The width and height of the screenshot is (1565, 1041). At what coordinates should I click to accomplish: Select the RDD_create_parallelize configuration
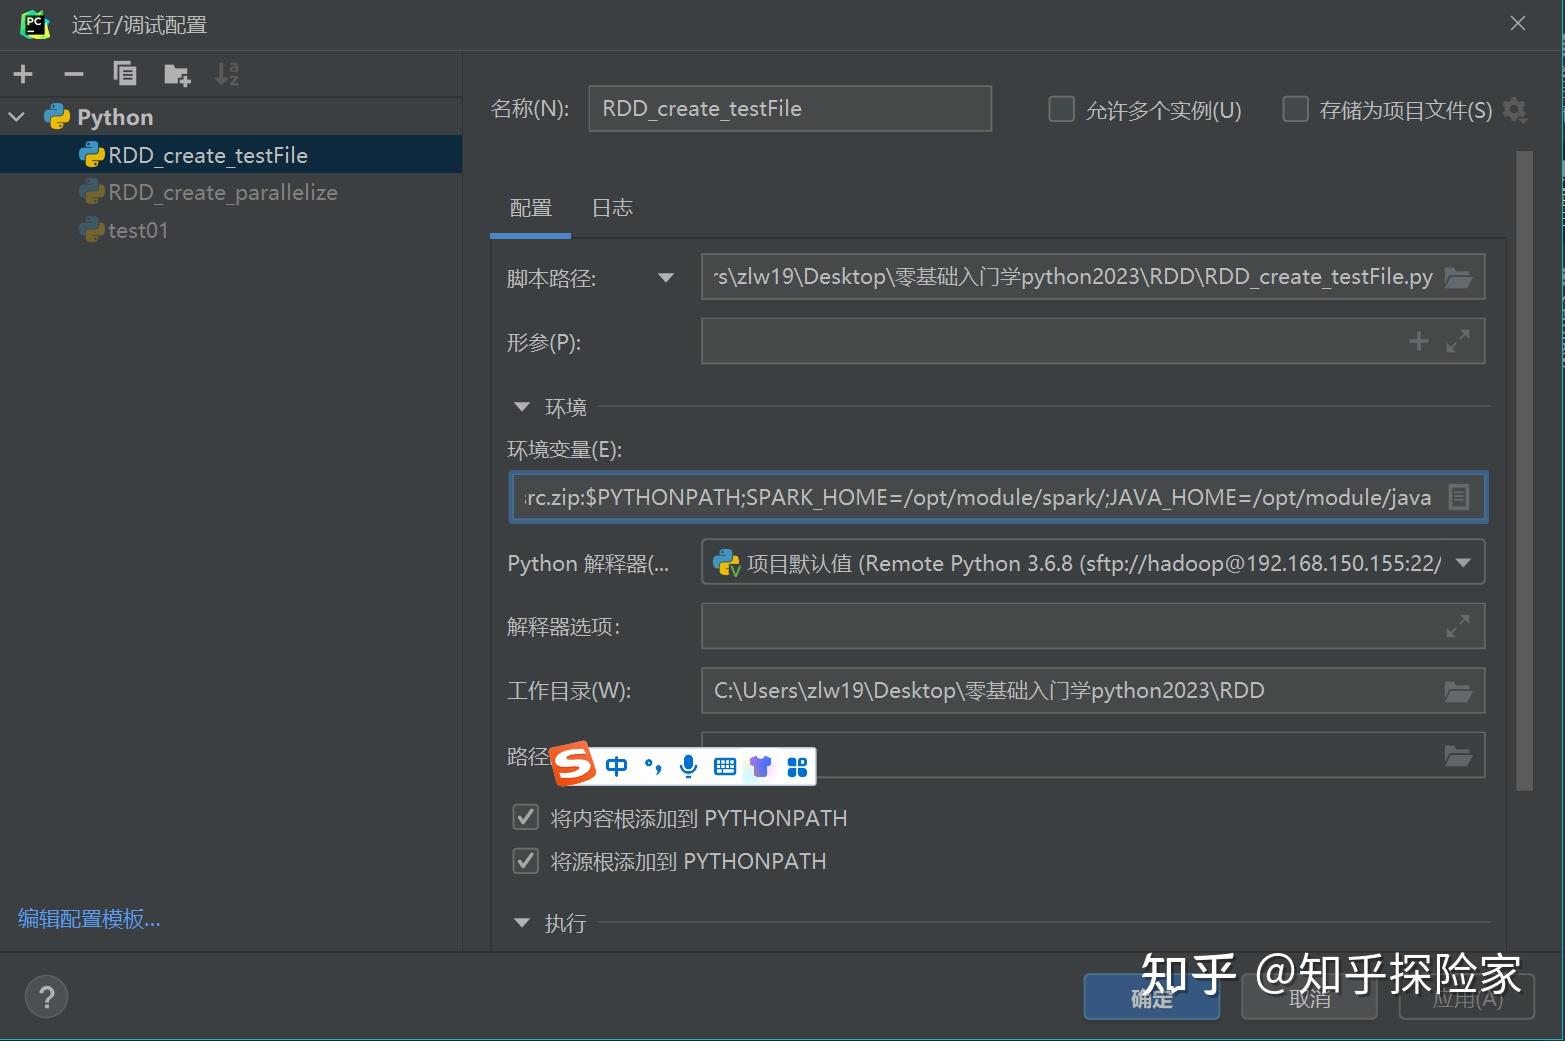click(221, 192)
